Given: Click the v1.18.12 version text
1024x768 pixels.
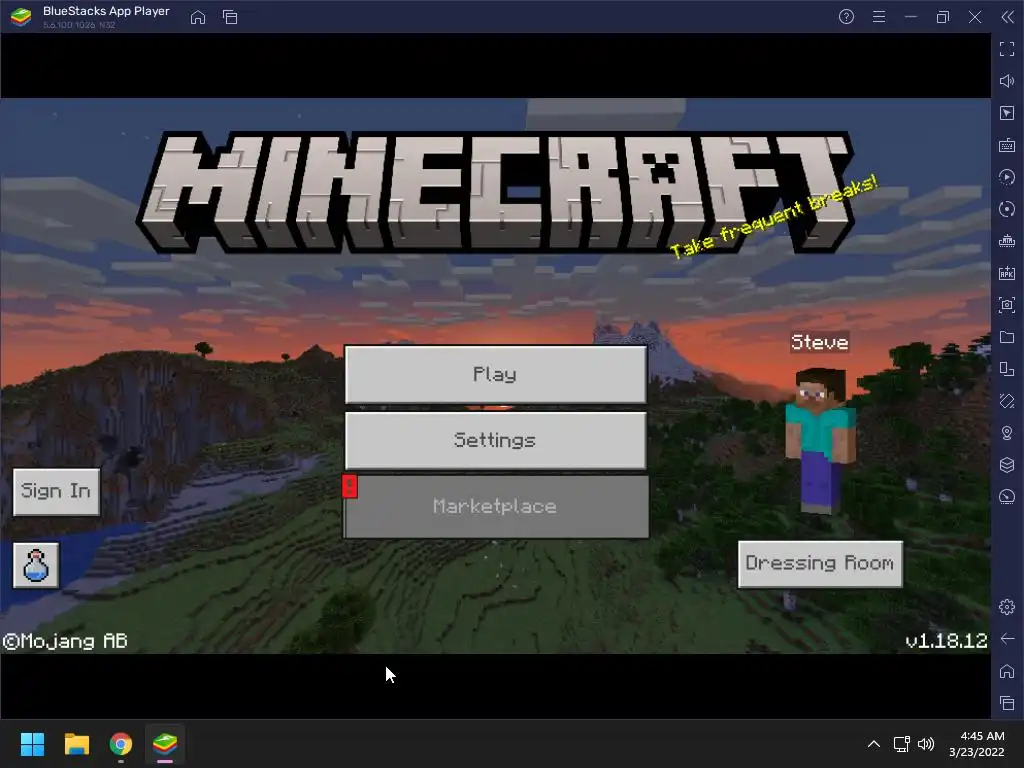Looking at the screenshot, I should pos(946,641).
